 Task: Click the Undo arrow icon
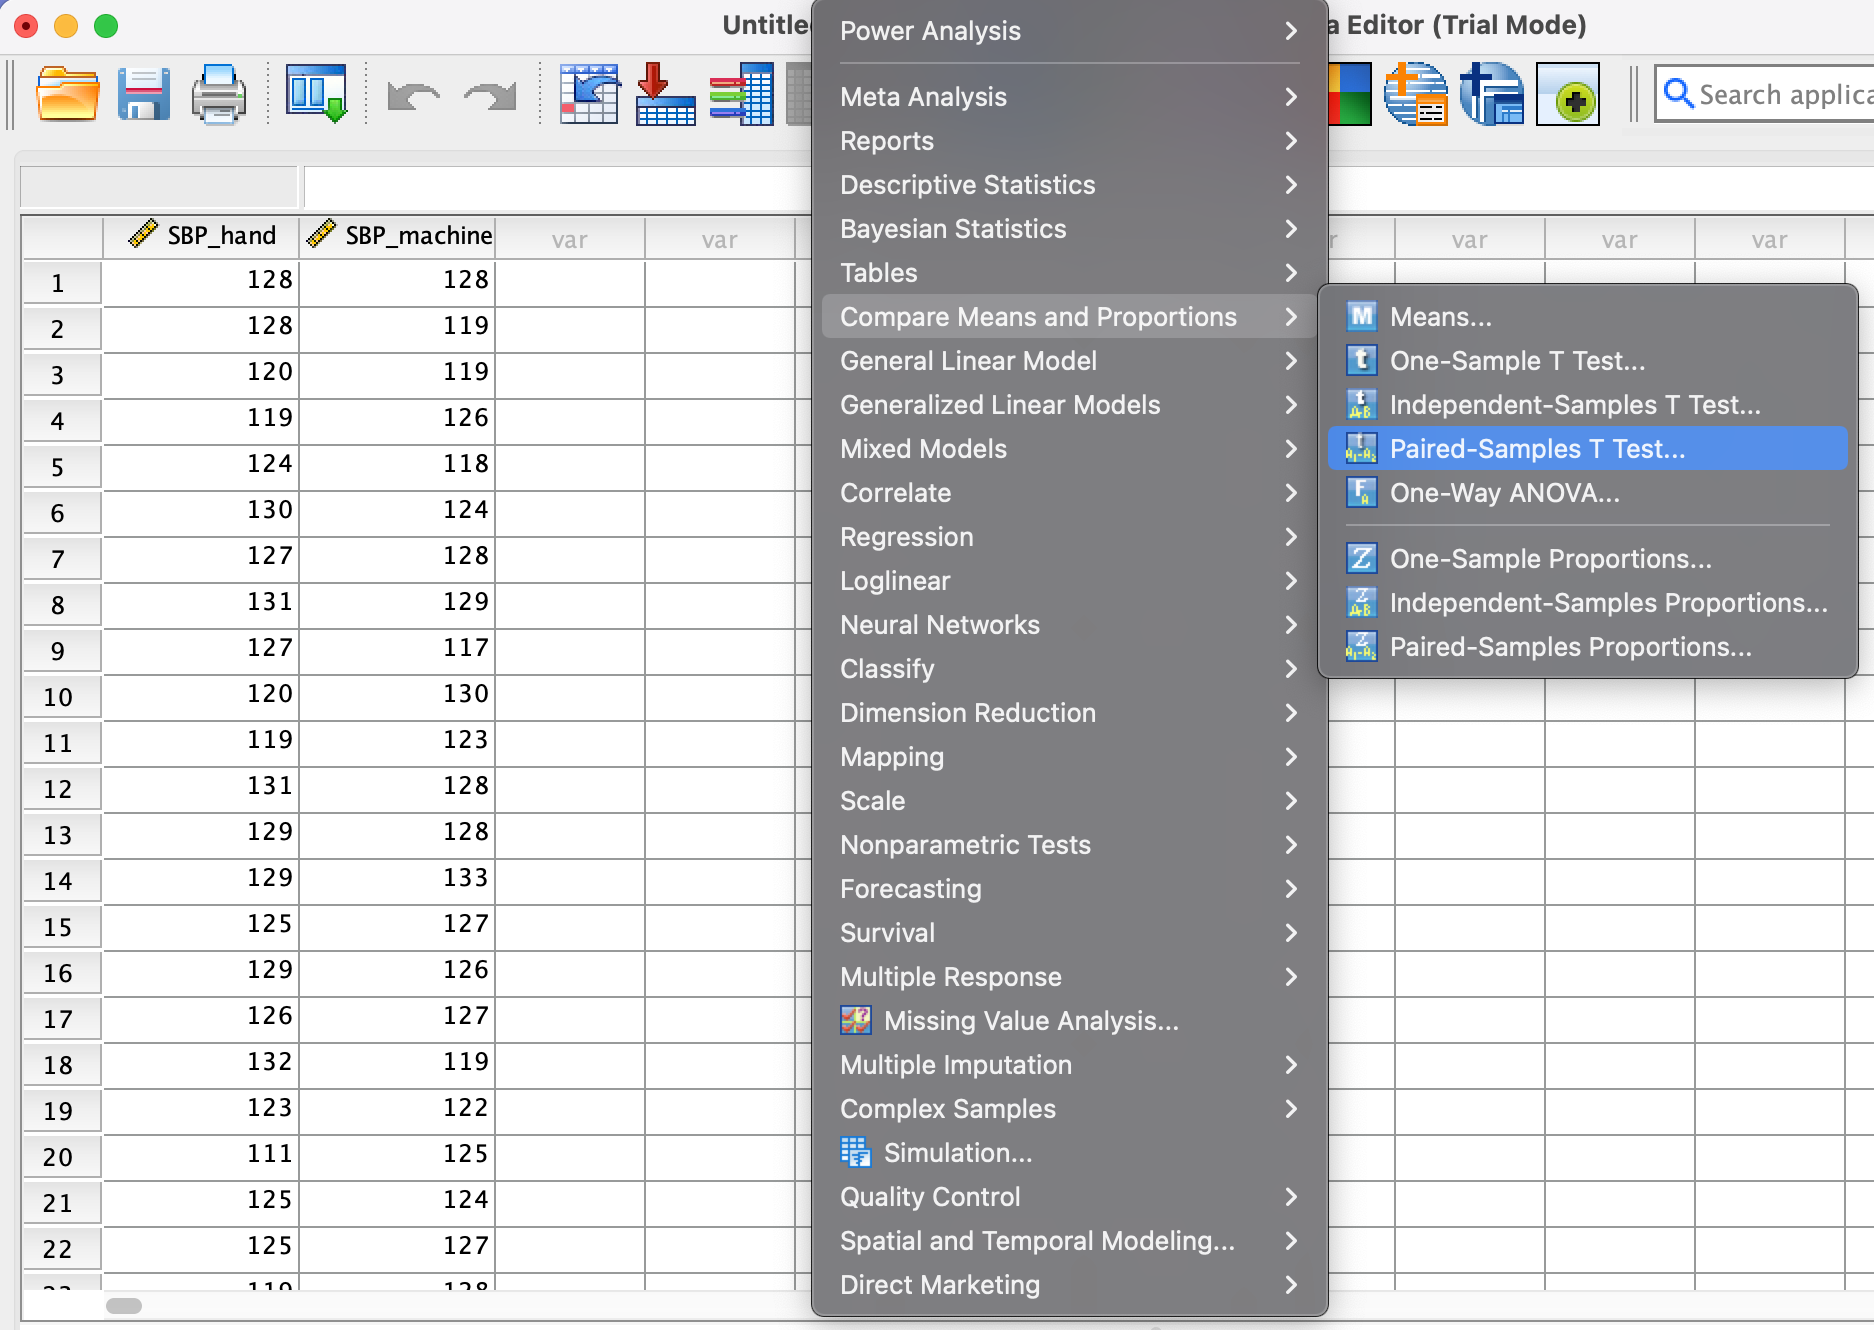[413, 97]
